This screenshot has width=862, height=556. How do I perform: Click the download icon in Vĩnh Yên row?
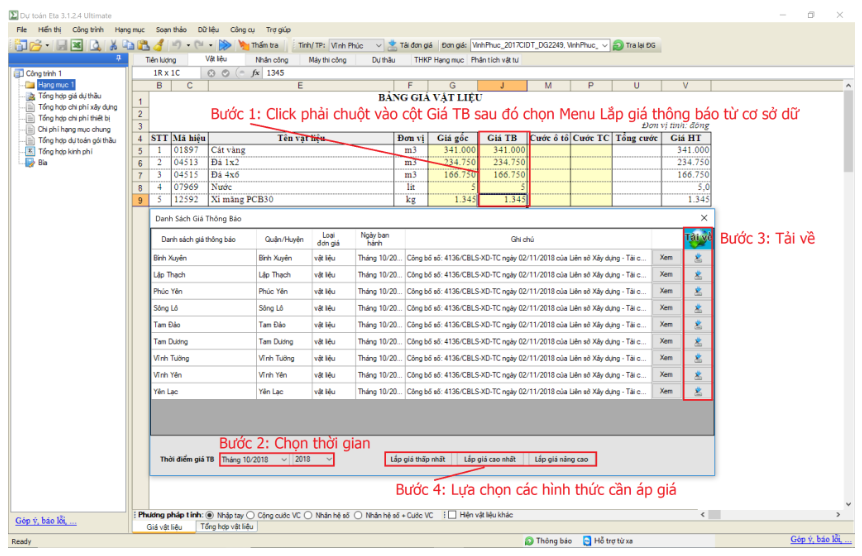tap(698, 375)
